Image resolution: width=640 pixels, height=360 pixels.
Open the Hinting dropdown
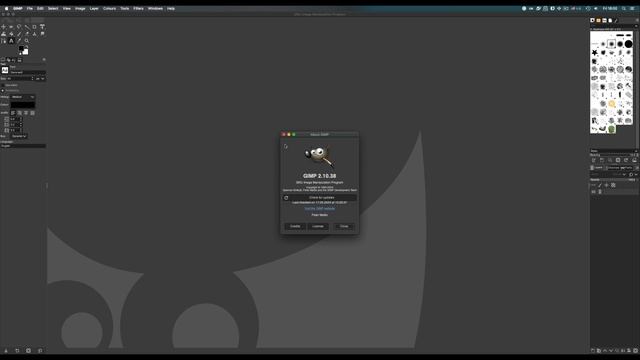[x=23, y=97]
